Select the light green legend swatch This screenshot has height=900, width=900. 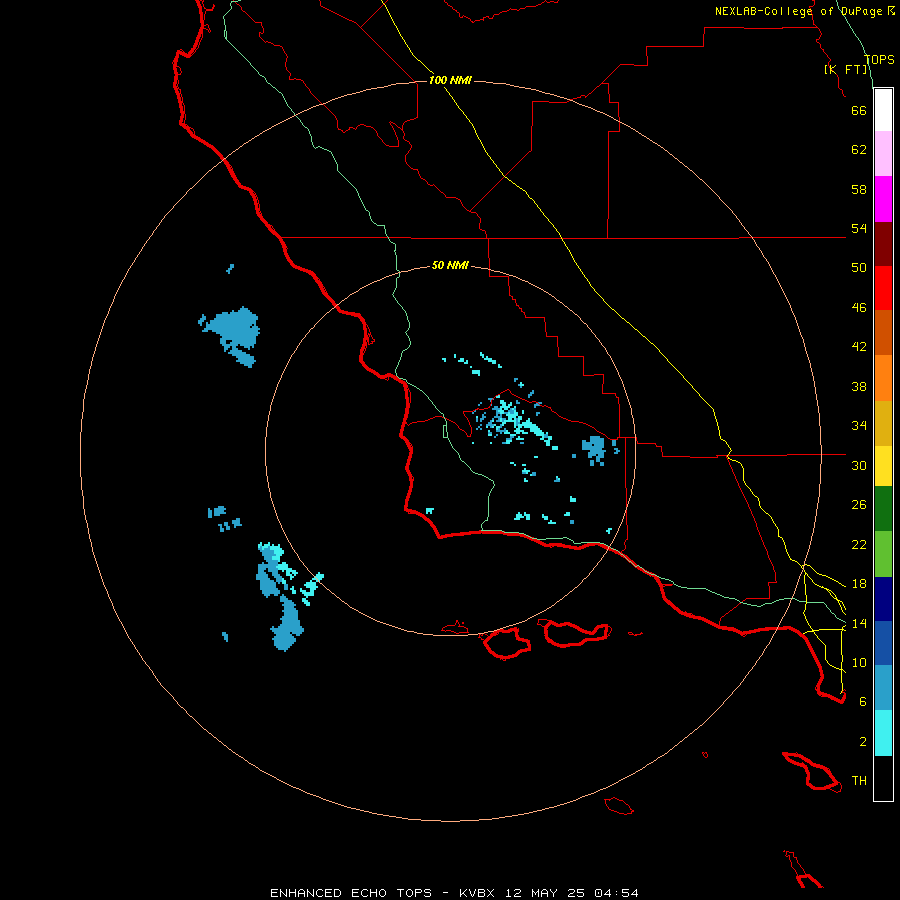883,554
